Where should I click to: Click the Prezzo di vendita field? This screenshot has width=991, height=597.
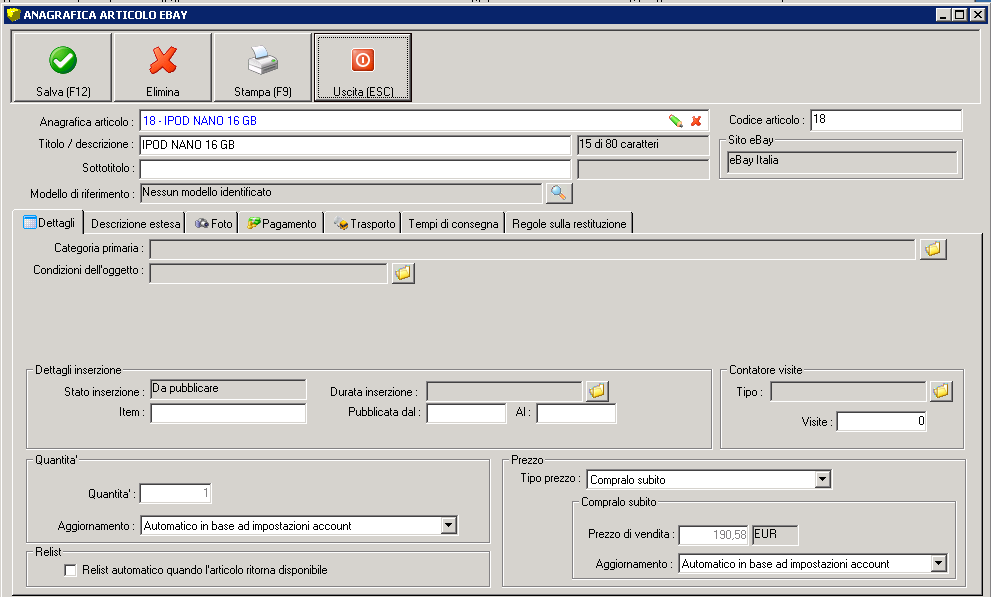(714, 534)
